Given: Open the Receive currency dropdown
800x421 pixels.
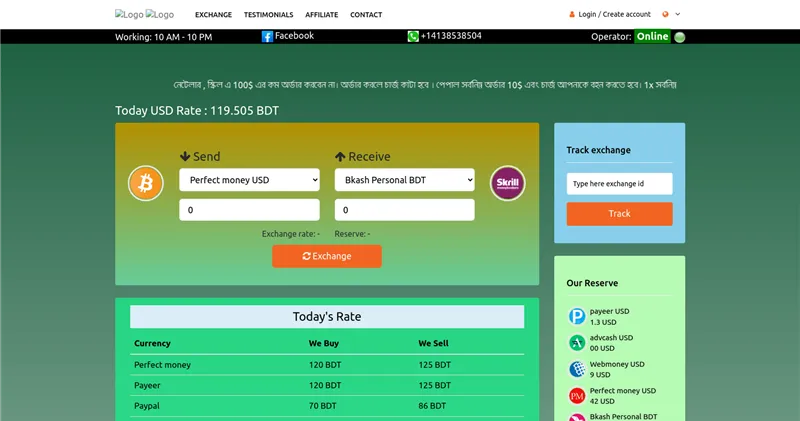Looking at the screenshot, I should point(405,180).
